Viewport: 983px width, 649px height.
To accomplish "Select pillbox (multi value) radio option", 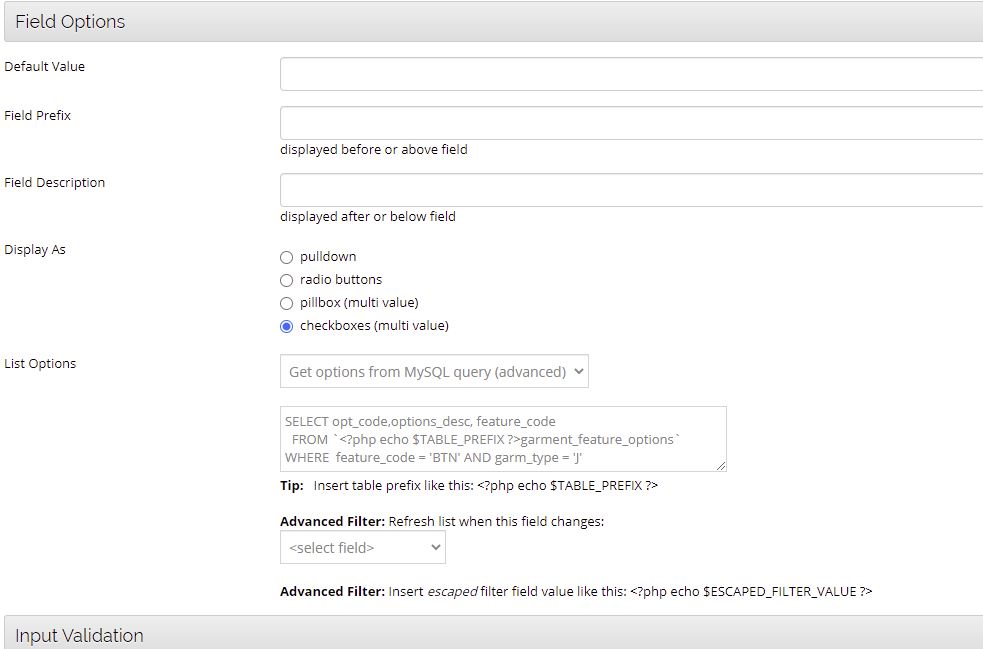I will point(287,303).
